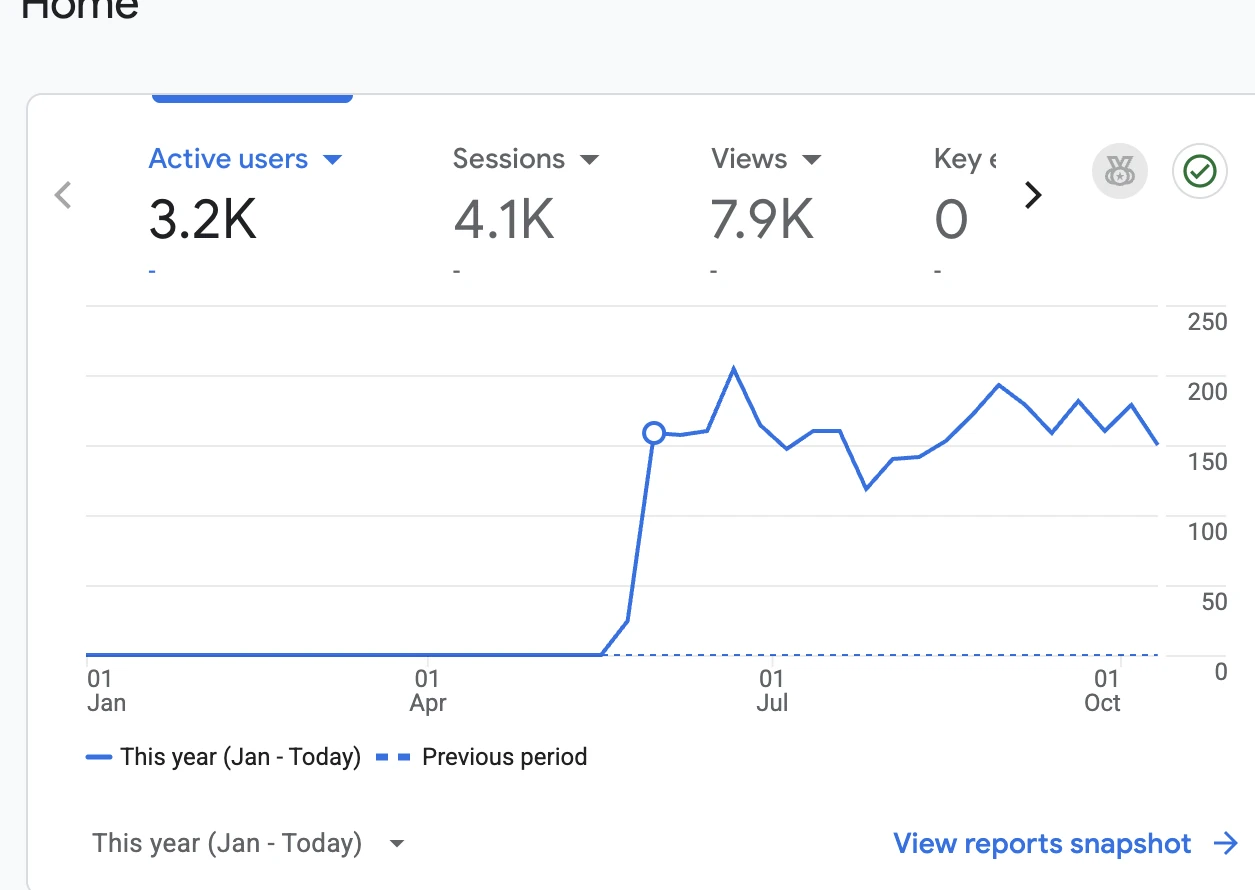Click the 01 Oct axis label
Image resolution: width=1255 pixels, height=890 pixels.
coord(1103,691)
